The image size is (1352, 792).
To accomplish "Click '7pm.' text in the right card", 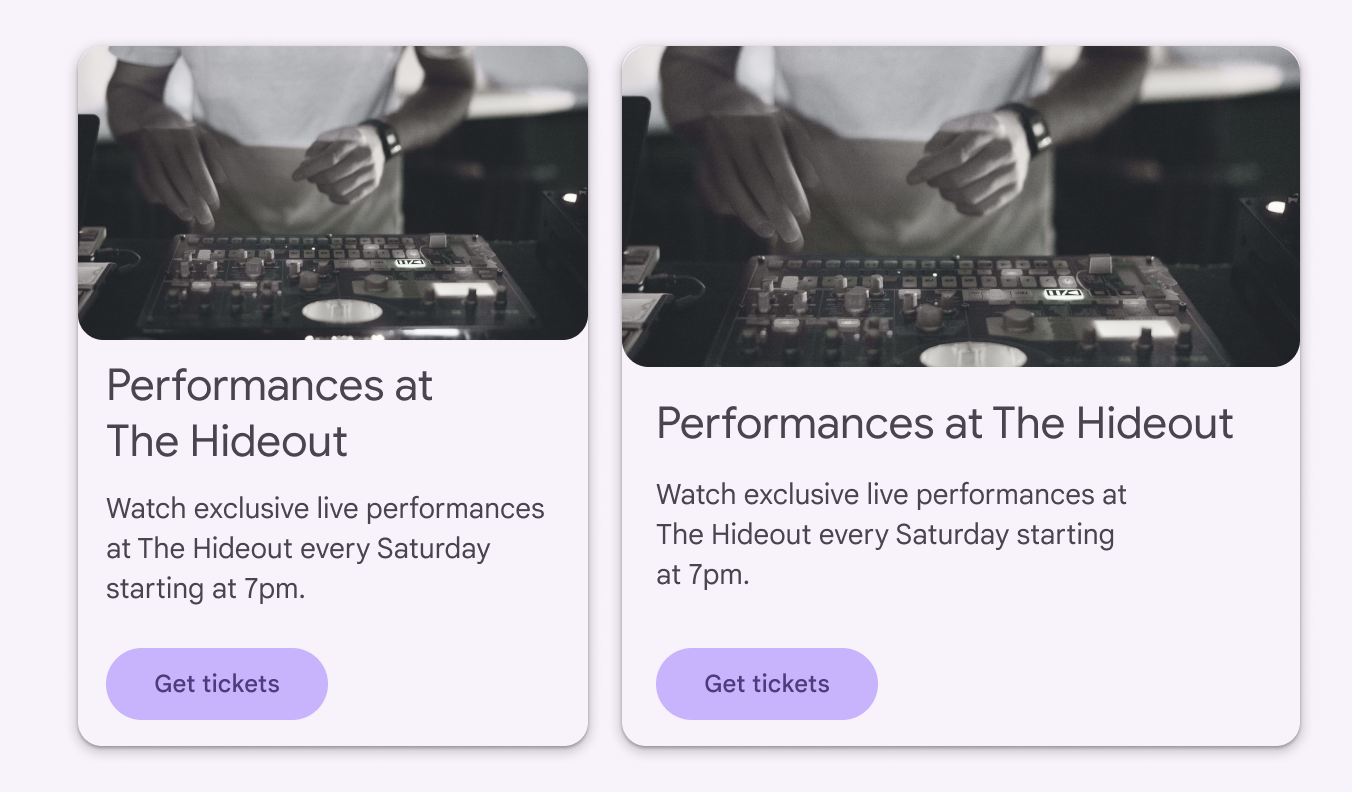I will [716, 575].
